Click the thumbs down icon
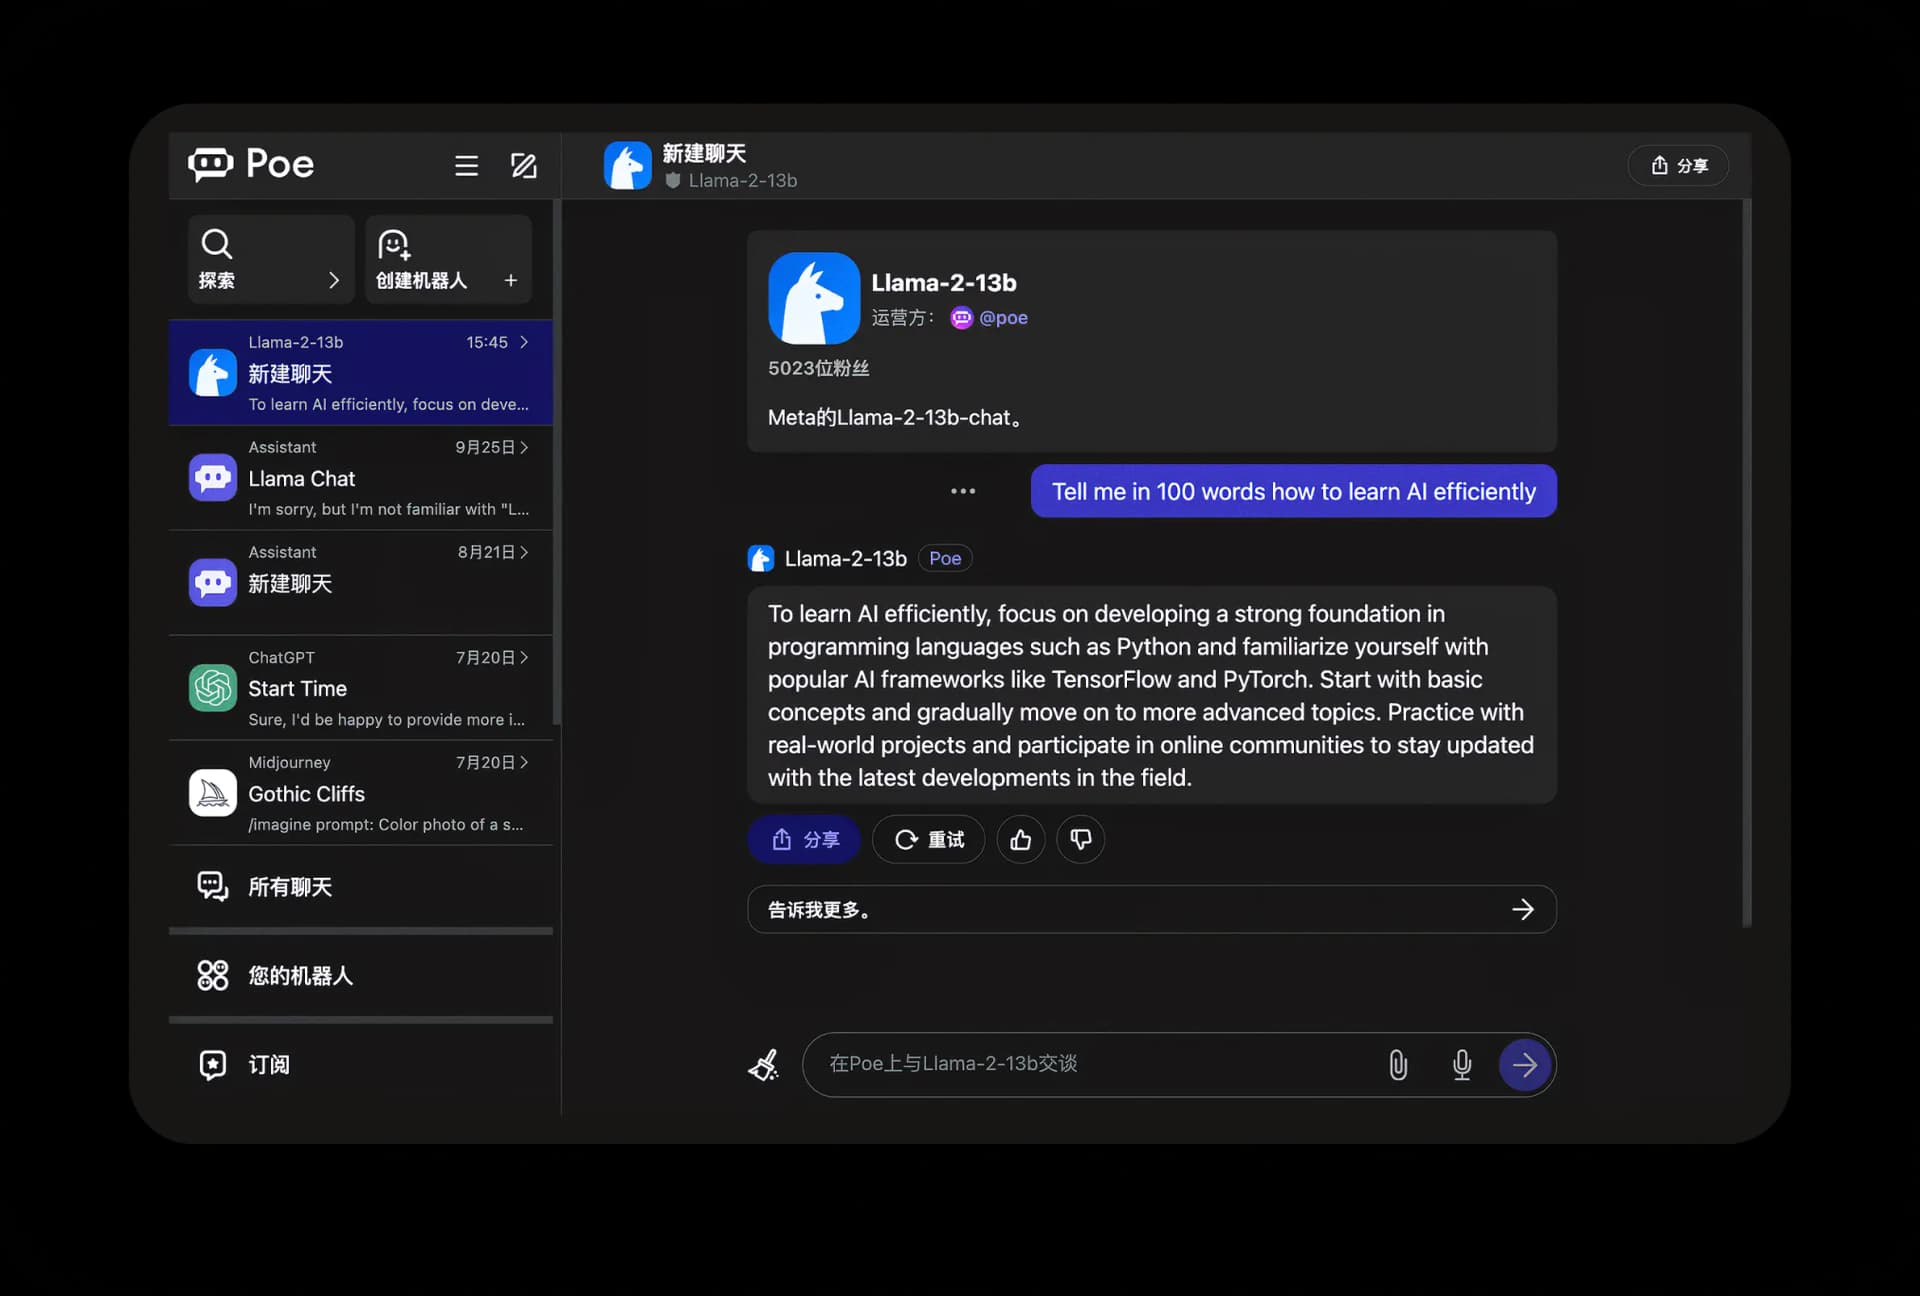This screenshot has height=1296, width=1920. pos(1081,840)
